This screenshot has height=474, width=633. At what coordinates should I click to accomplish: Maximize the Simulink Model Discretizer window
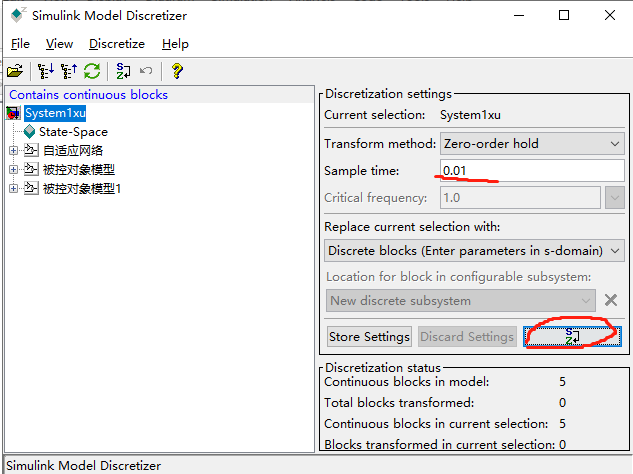pyautogui.click(x=564, y=15)
